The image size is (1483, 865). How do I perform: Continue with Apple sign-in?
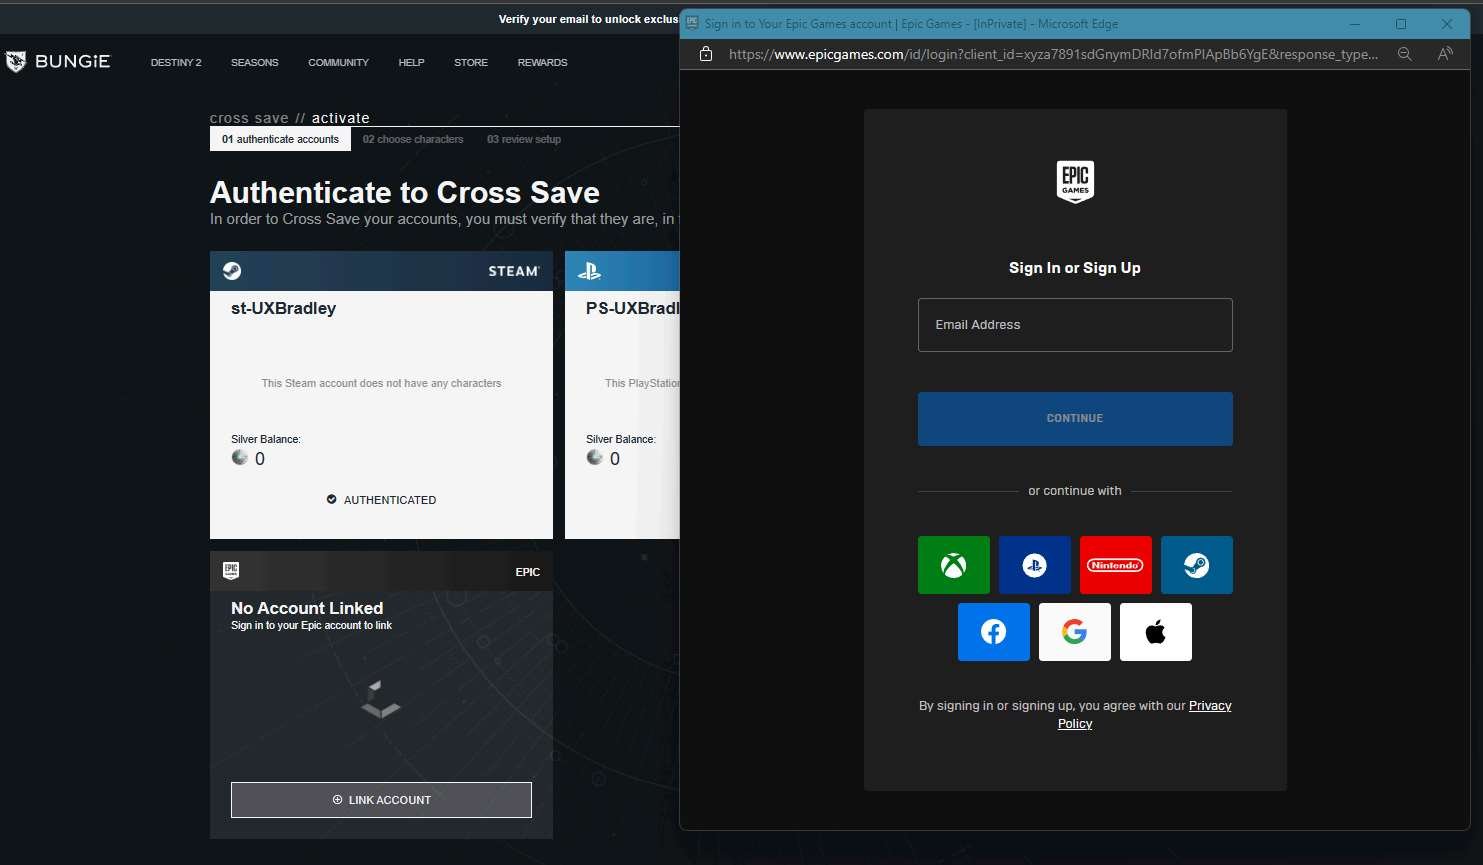click(x=1156, y=632)
